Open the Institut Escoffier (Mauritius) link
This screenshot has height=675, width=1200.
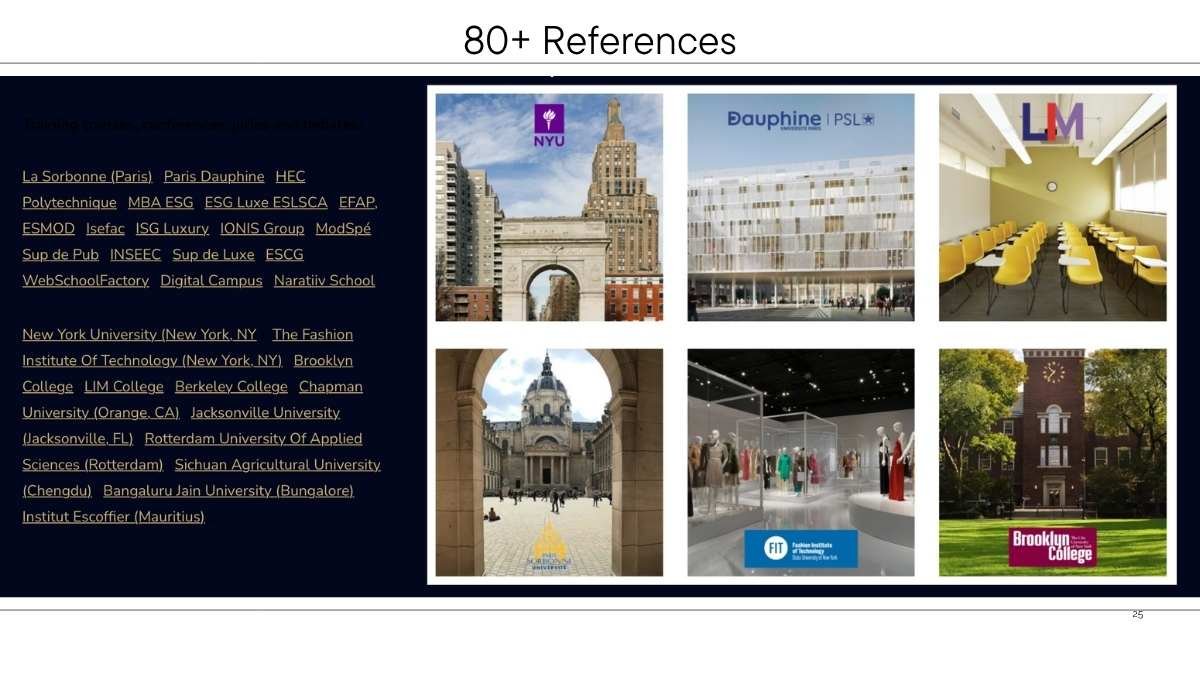(113, 517)
